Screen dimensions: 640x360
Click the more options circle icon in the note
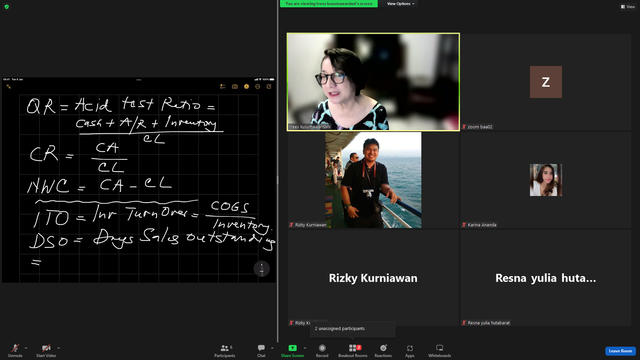coord(258,87)
